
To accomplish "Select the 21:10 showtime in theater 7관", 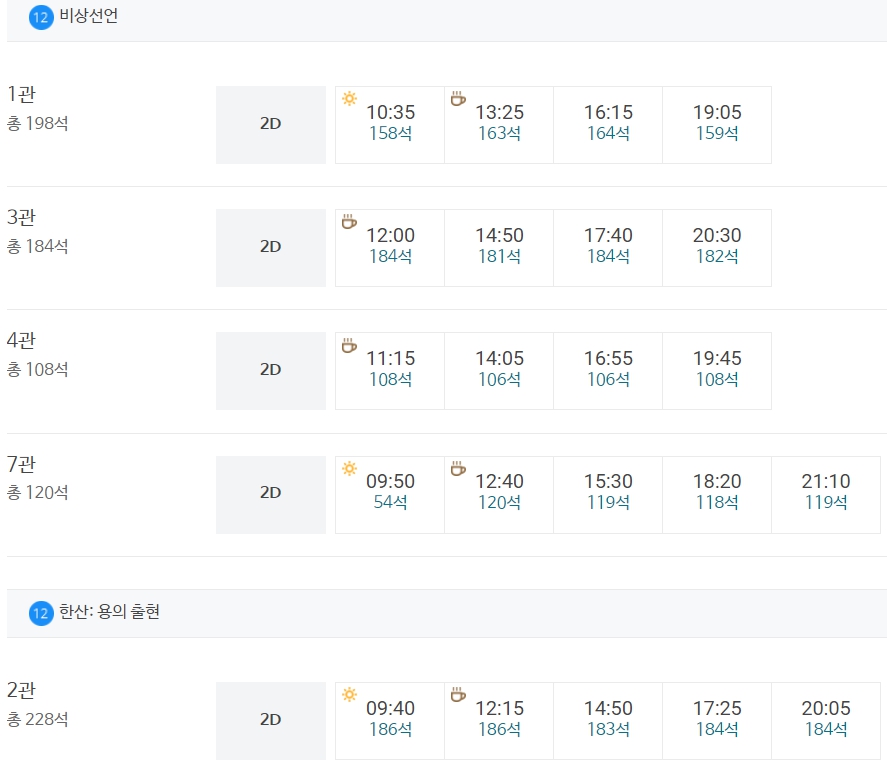I will pyautogui.click(x=826, y=494).
